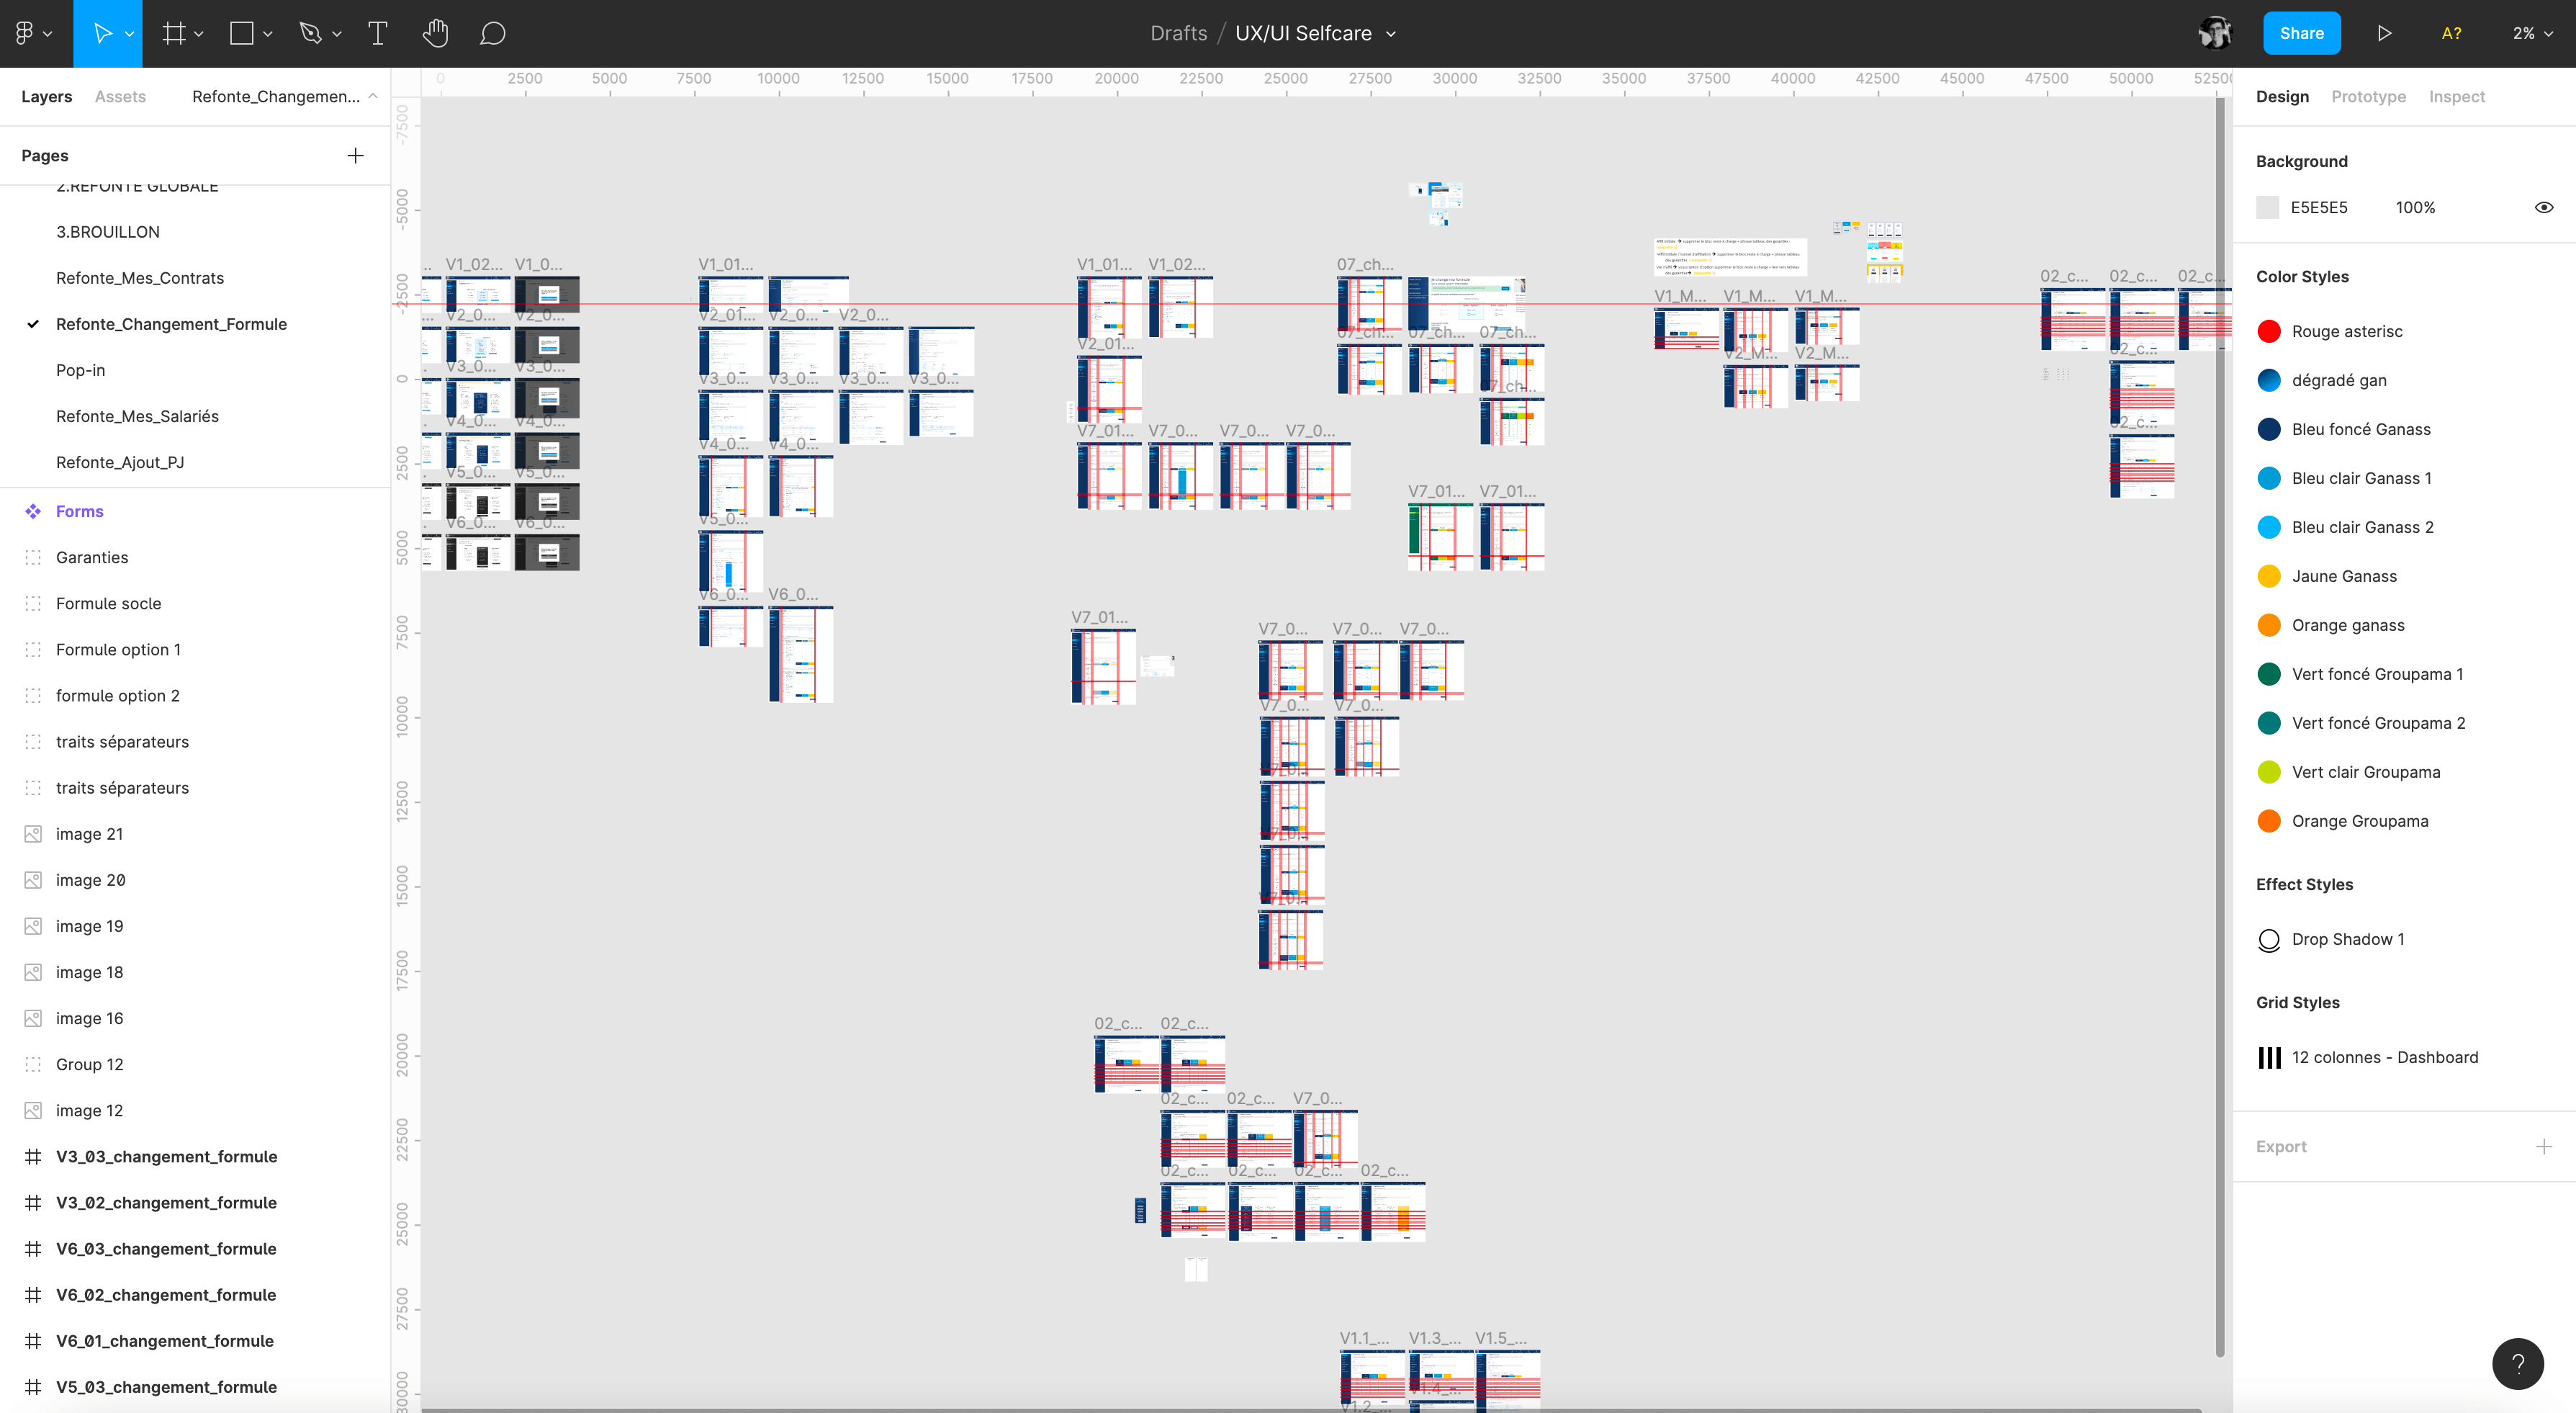Open main menu dropdown chevron
The image size is (2576, 1413).
47,34
